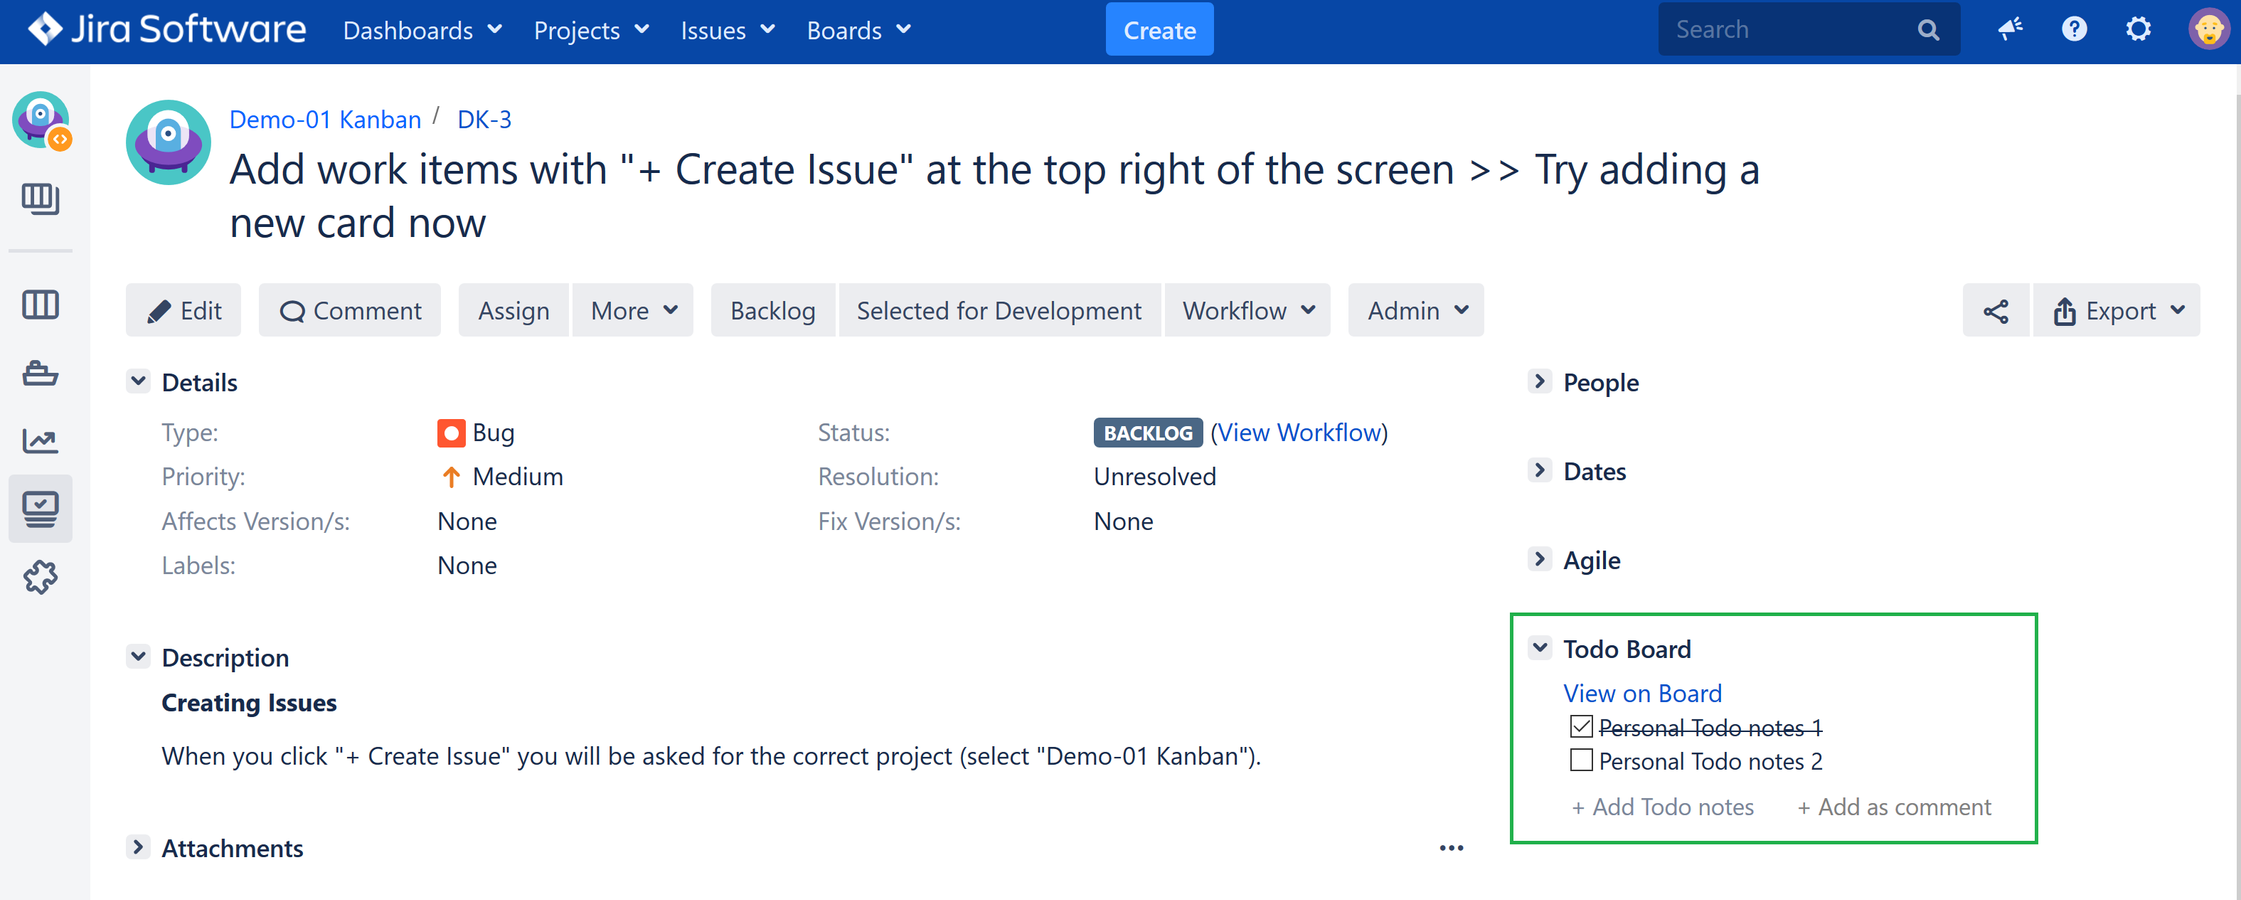Click the Unresolved resolution value
Viewport: 2241px width, 900px height.
(1155, 477)
